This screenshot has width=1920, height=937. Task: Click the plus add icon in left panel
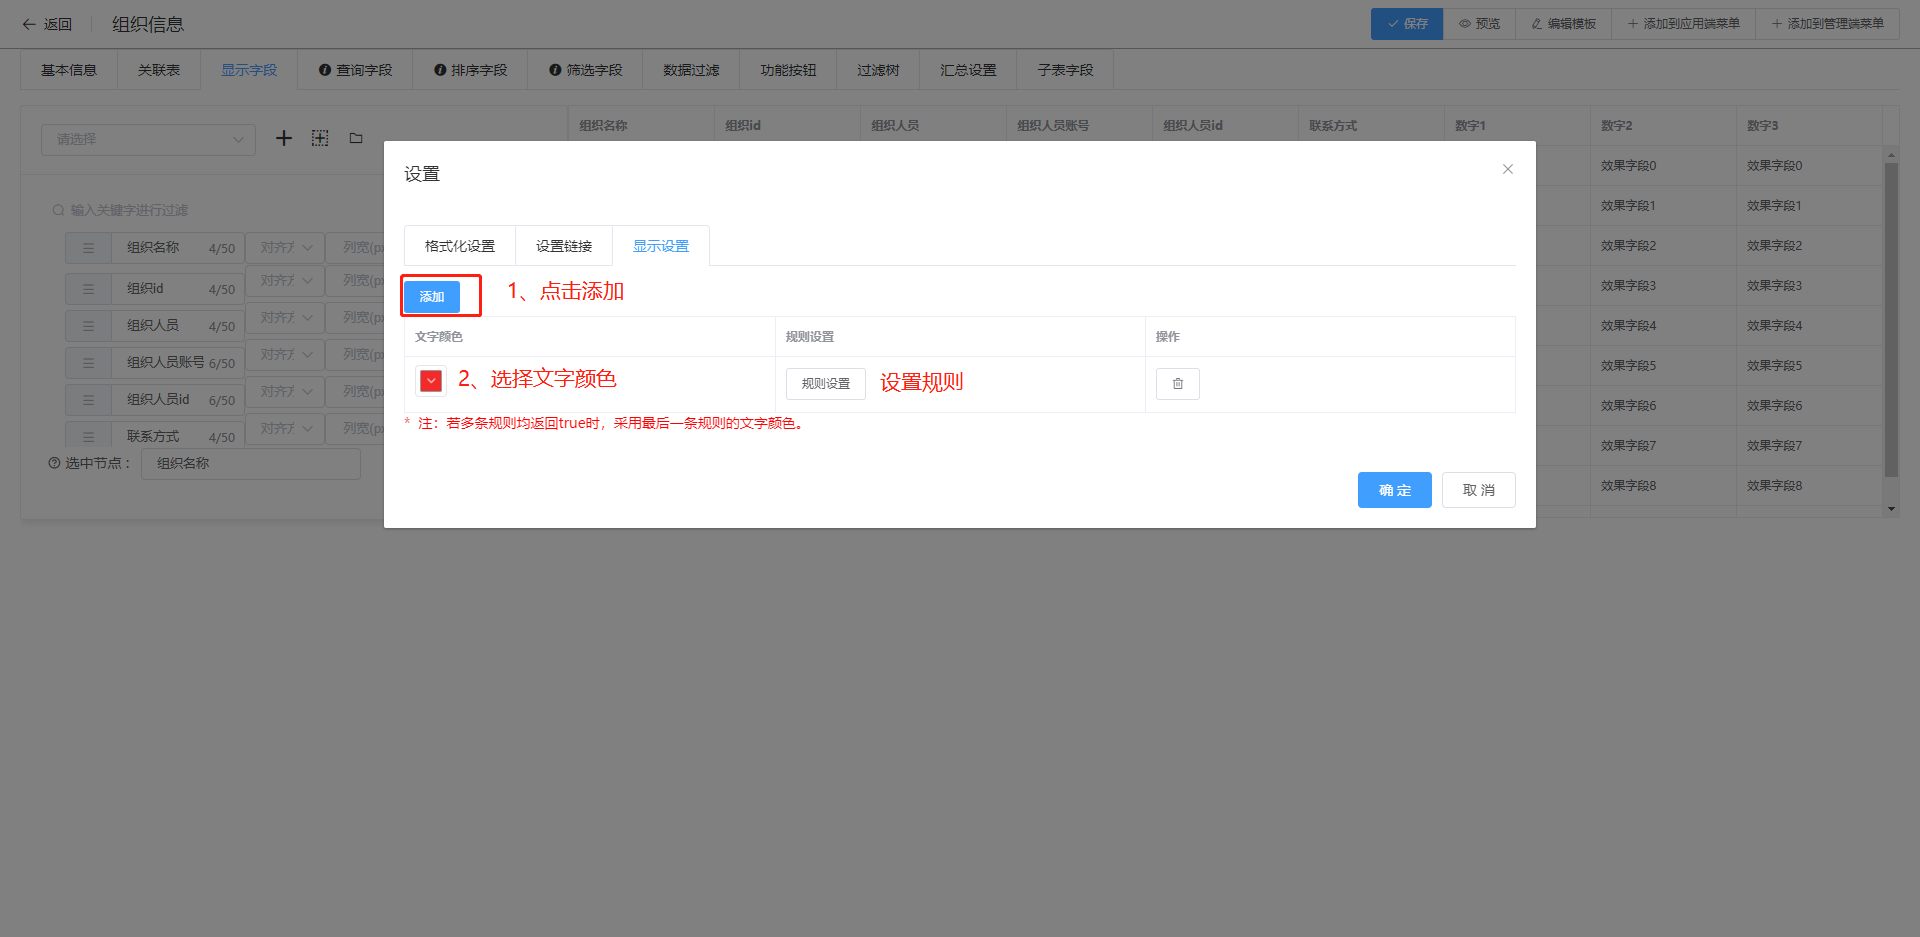coord(284,138)
